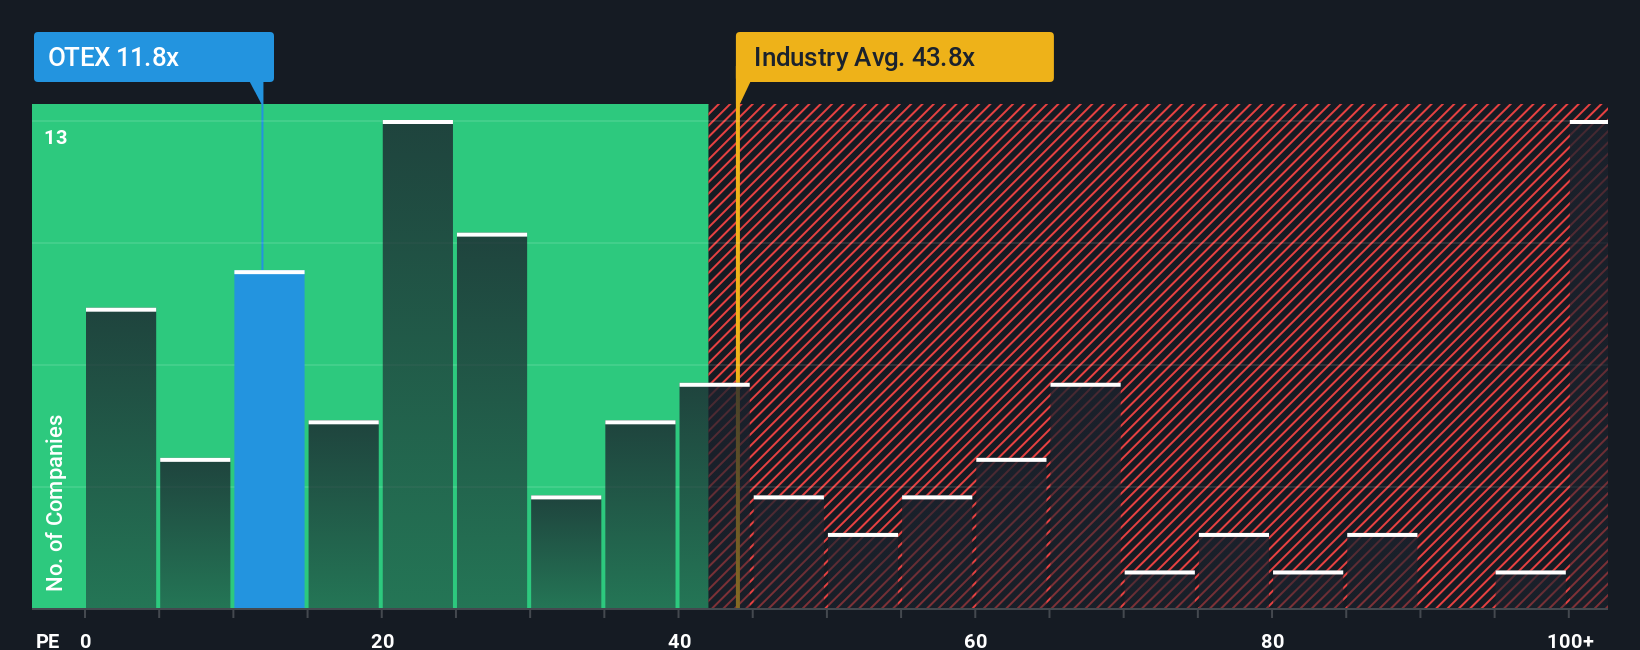
Task: Click the bar at PE 0-5
Action: (x=121, y=458)
